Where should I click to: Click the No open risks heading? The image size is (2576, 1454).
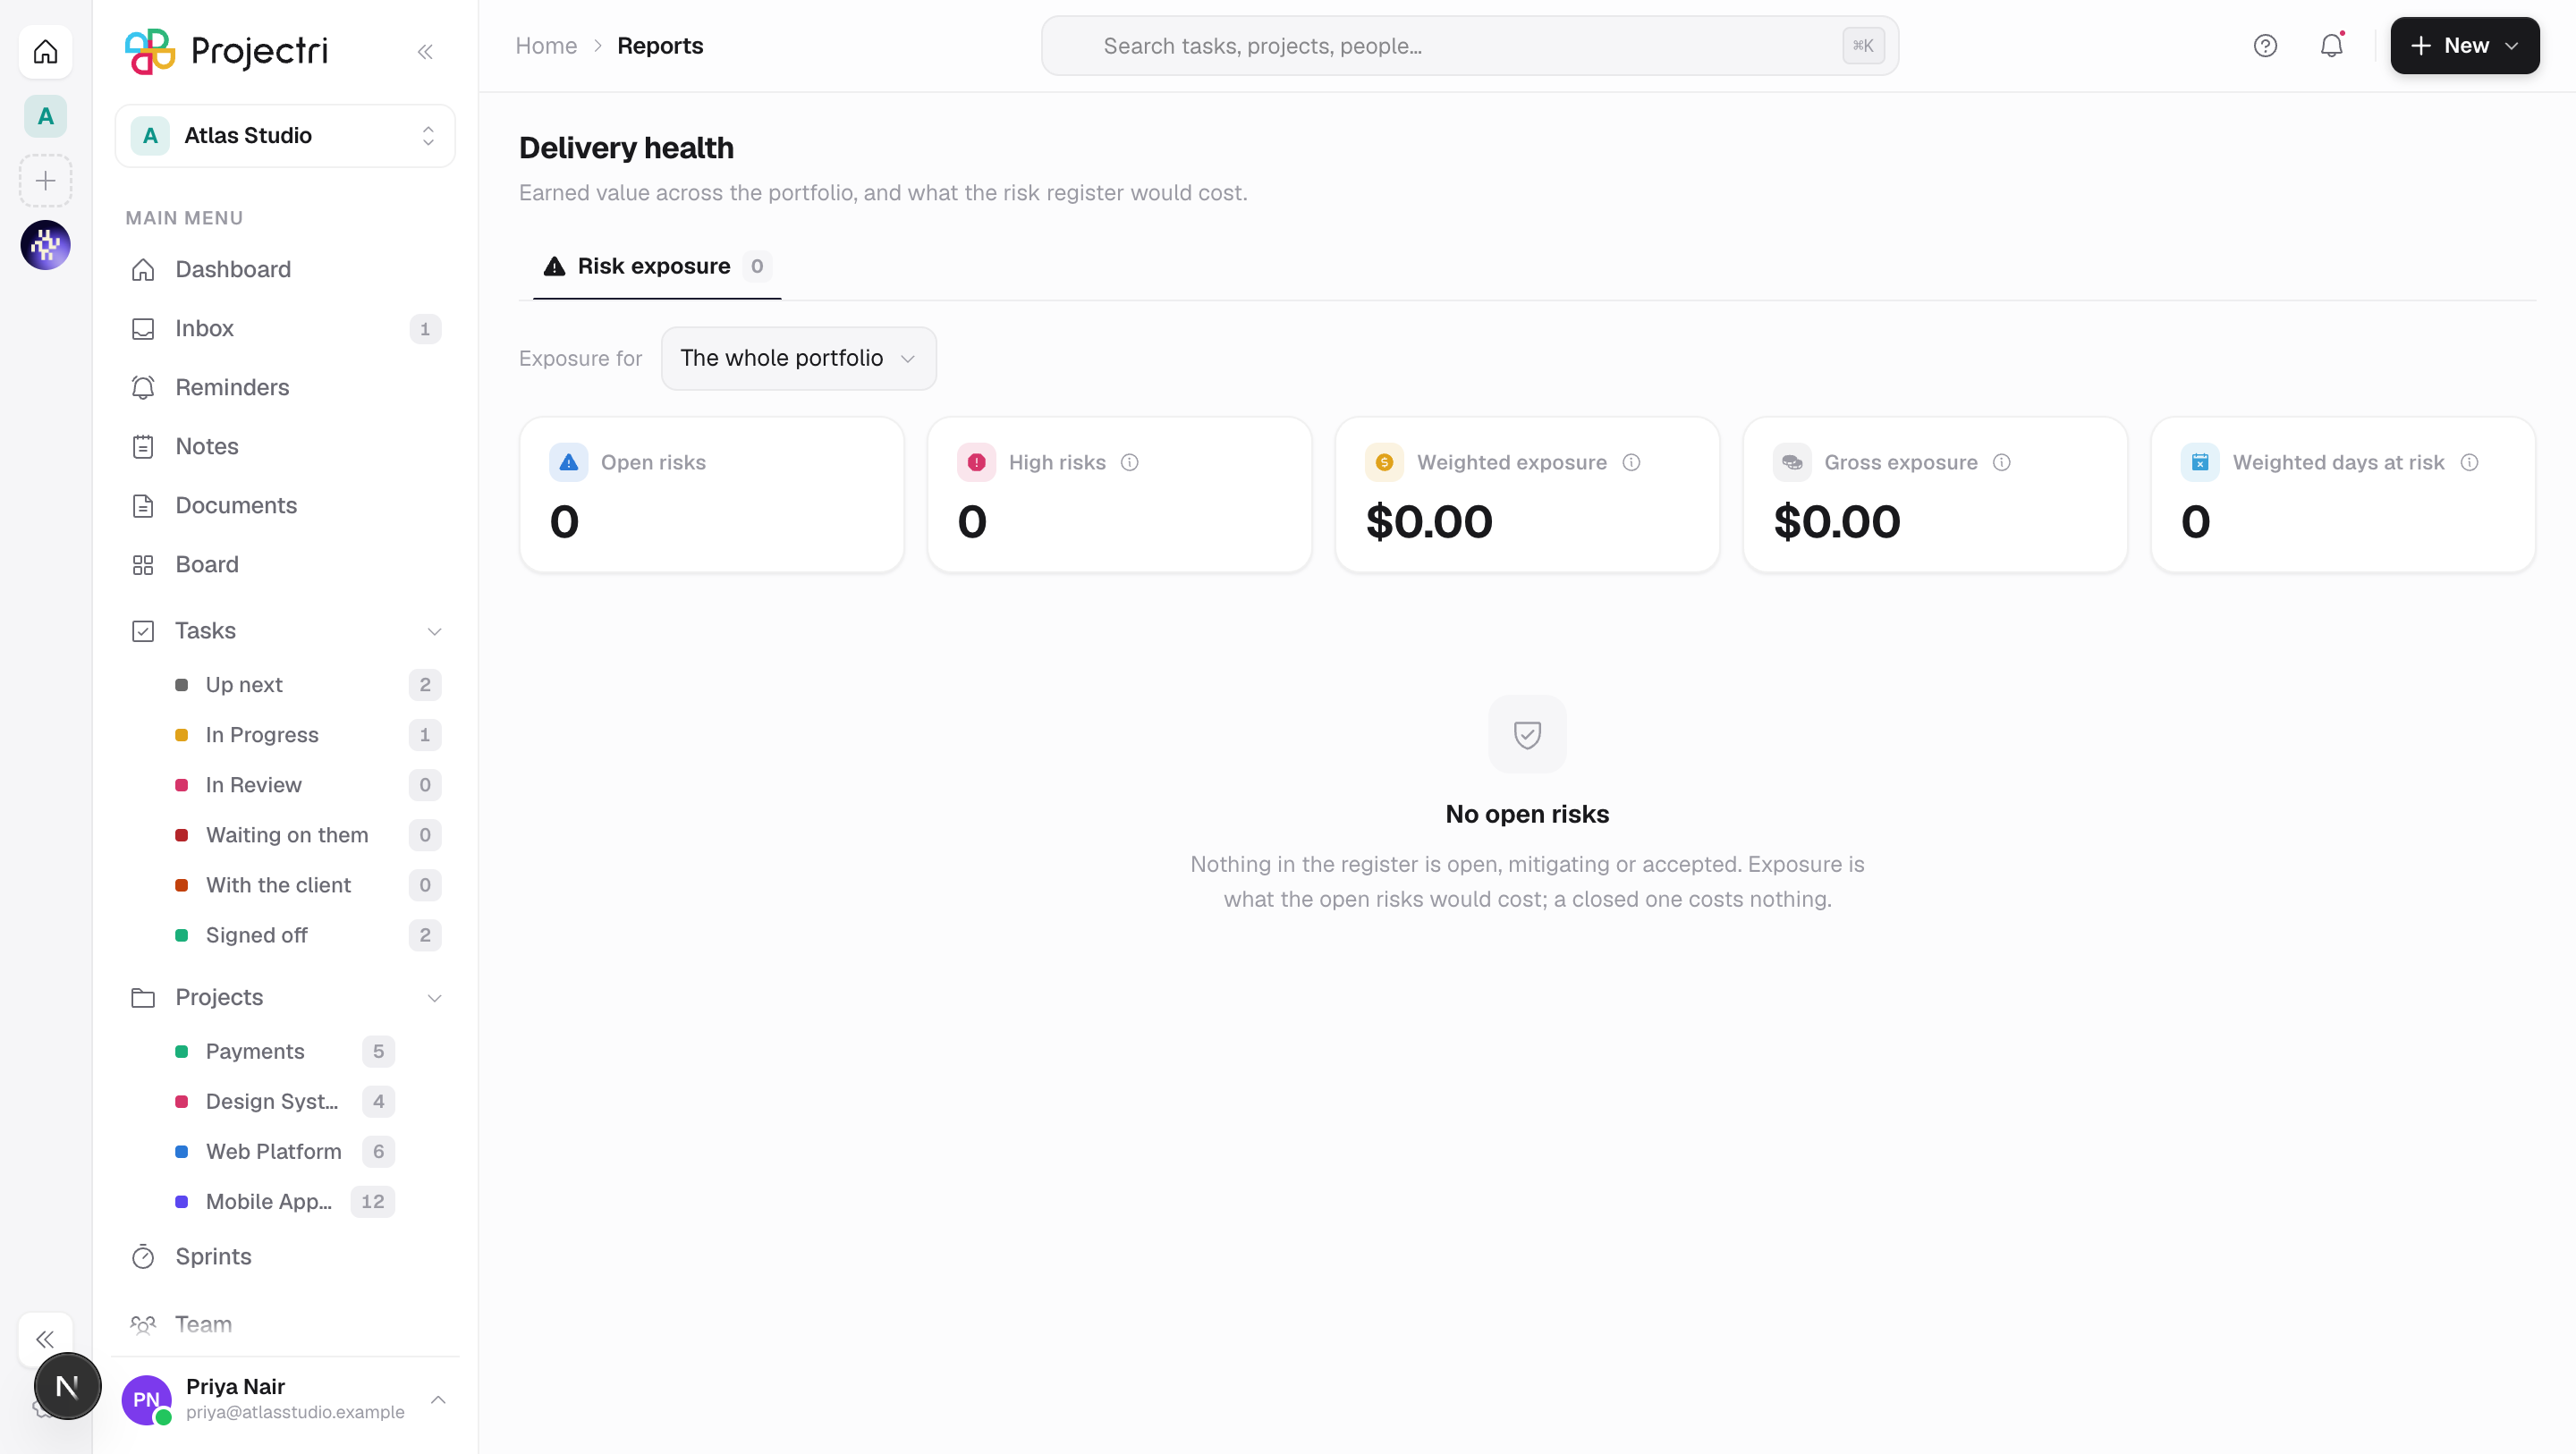tap(1527, 814)
